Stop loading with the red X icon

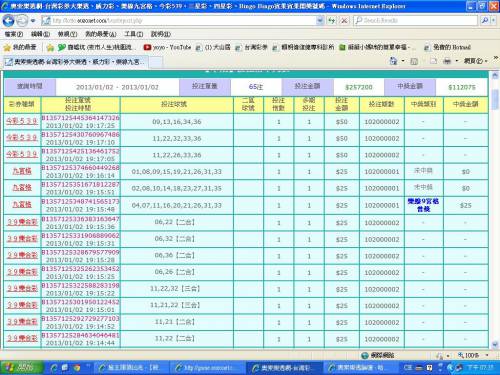point(344,21)
